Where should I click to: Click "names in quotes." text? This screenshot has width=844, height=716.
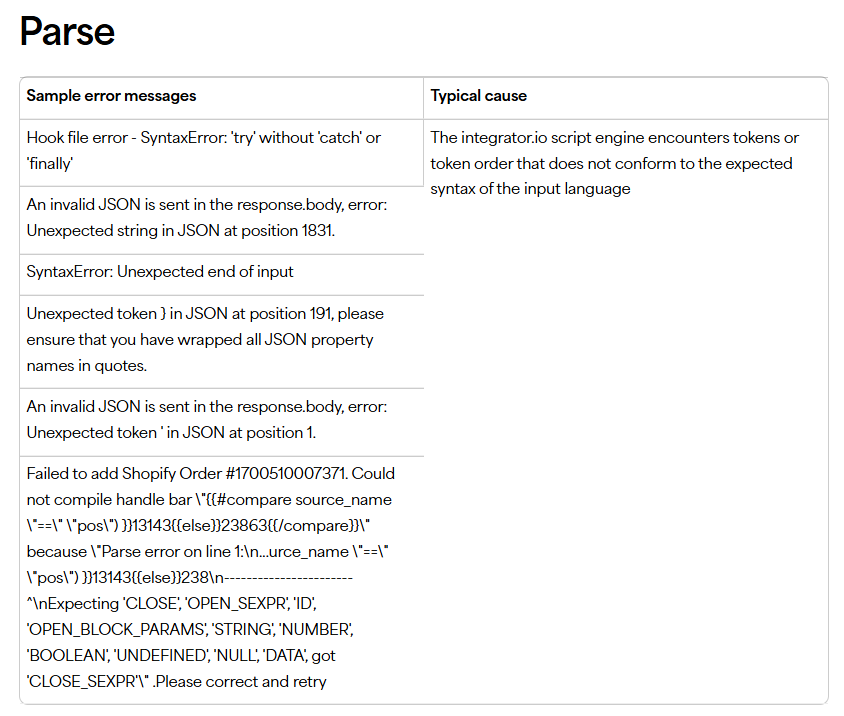click(x=87, y=365)
